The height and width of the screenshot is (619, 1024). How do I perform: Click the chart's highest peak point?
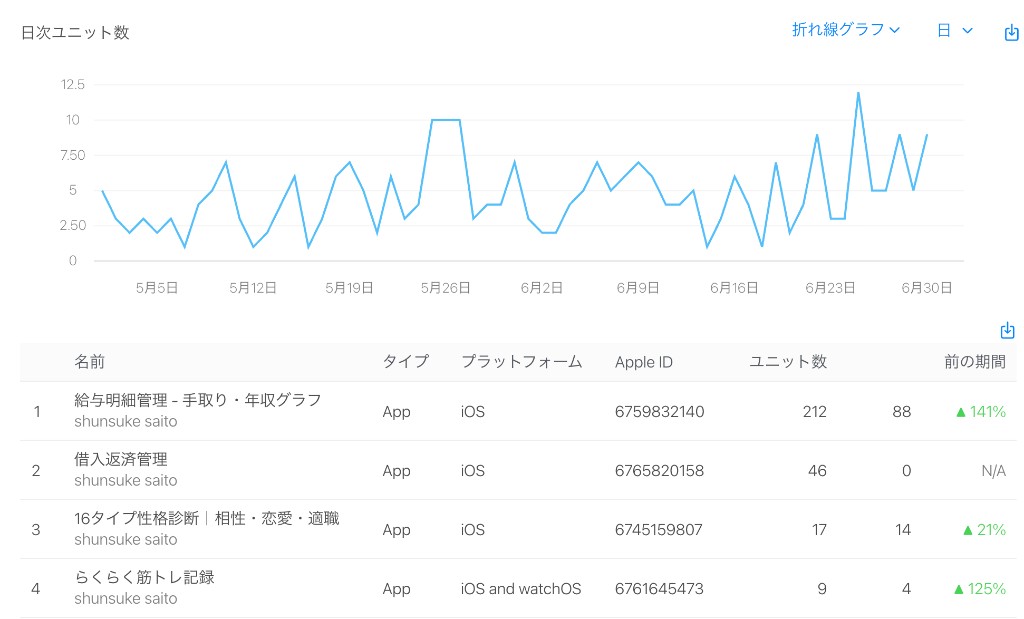858,92
